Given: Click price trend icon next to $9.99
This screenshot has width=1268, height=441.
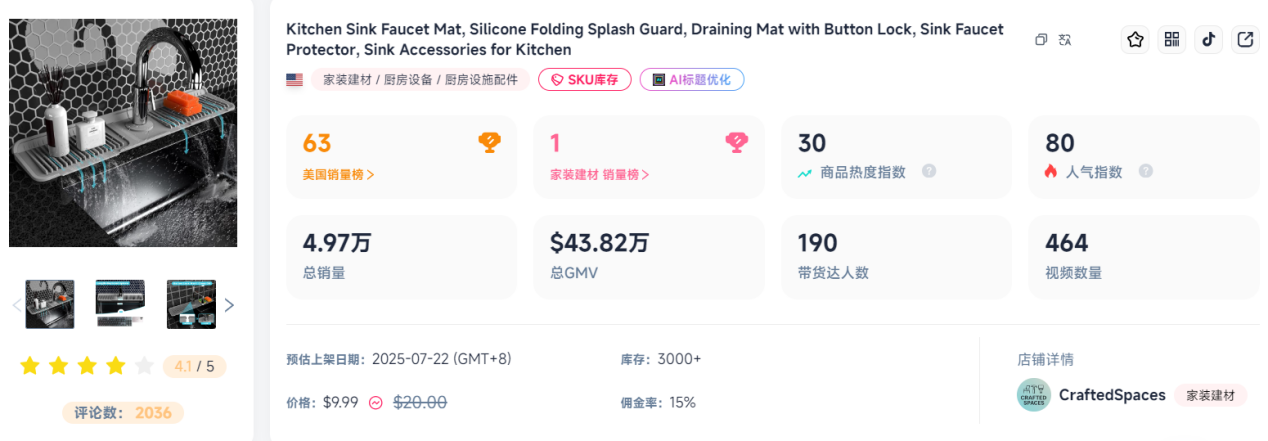Looking at the screenshot, I should pos(376,402).
